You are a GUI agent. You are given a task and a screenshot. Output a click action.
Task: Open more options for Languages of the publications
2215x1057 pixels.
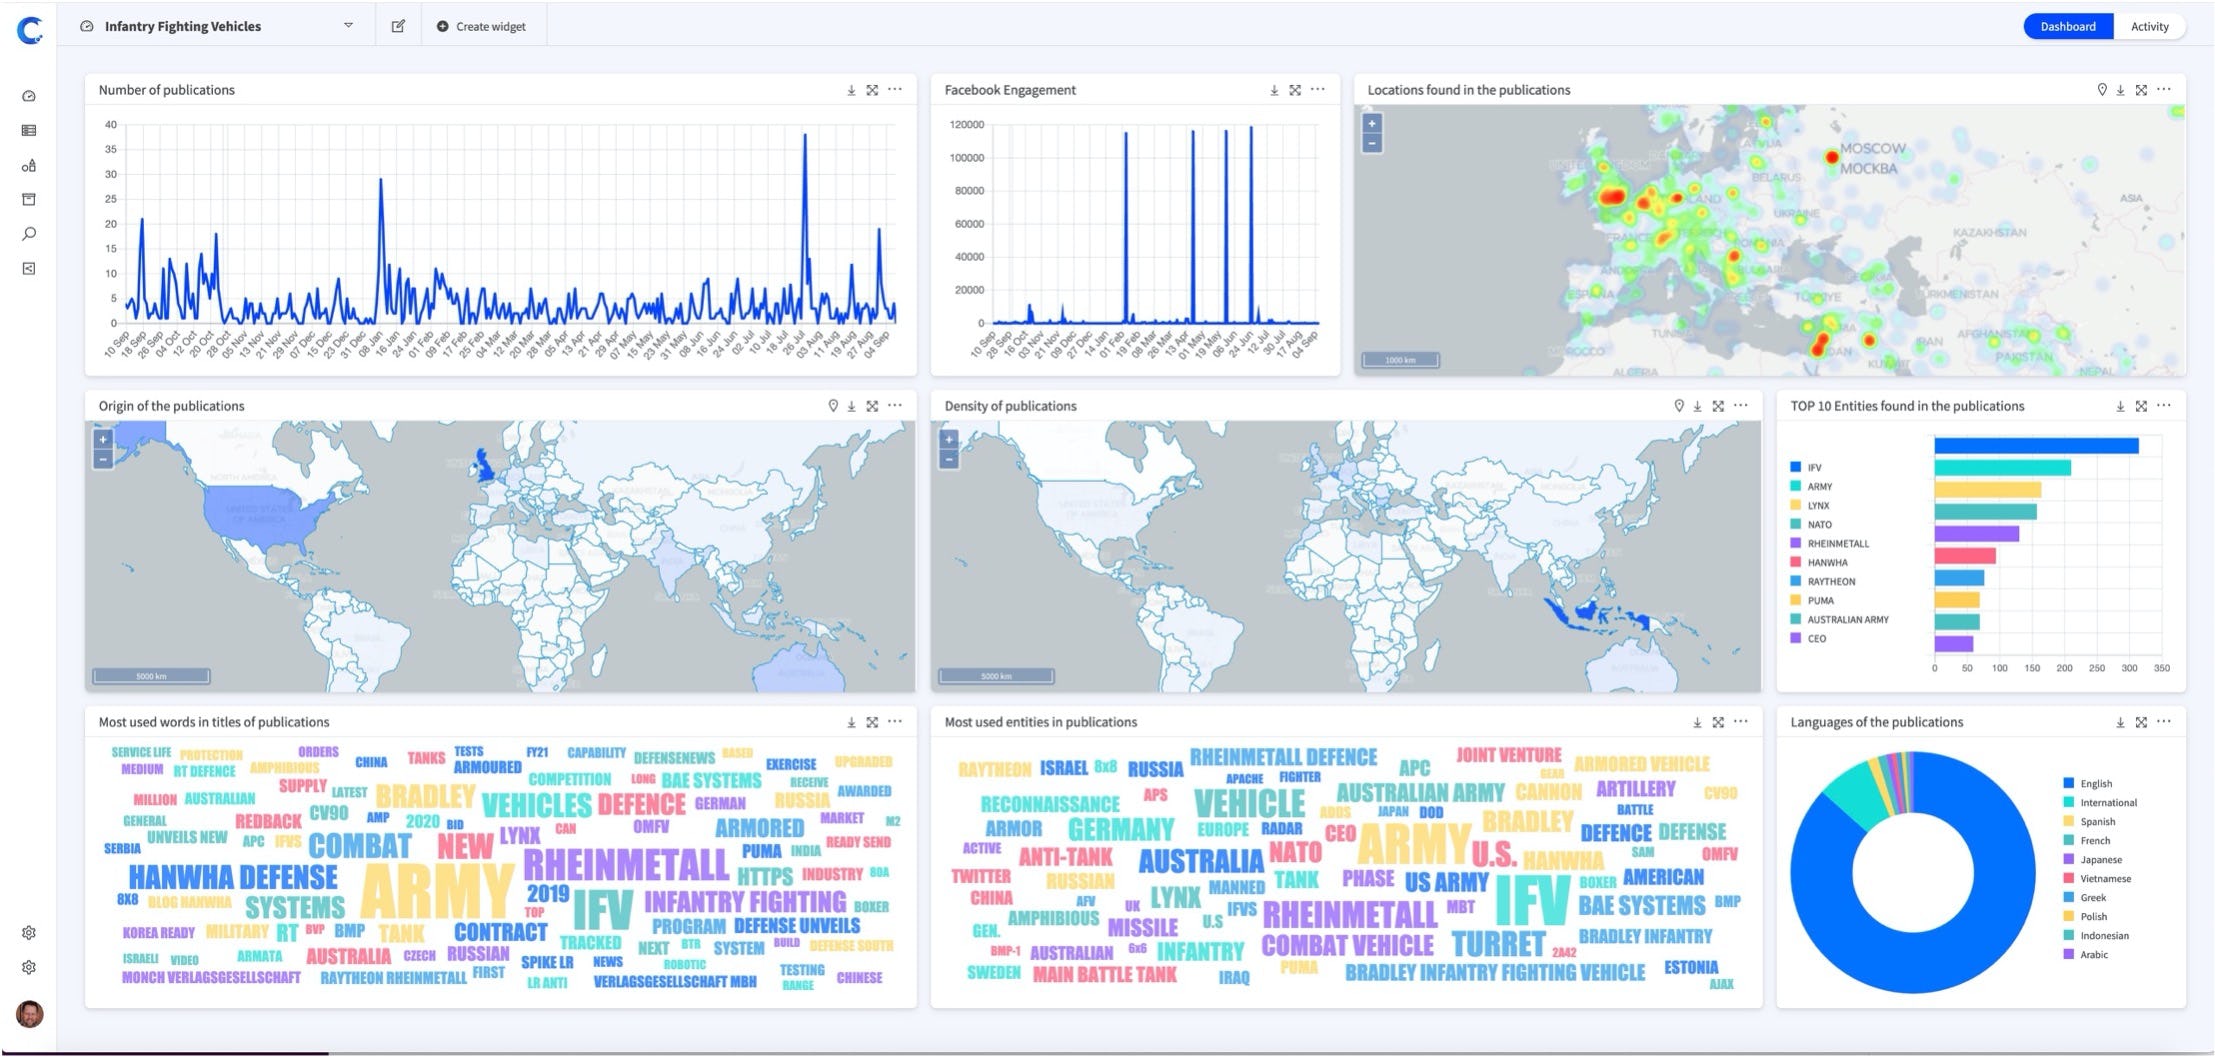click(2164, 722)
